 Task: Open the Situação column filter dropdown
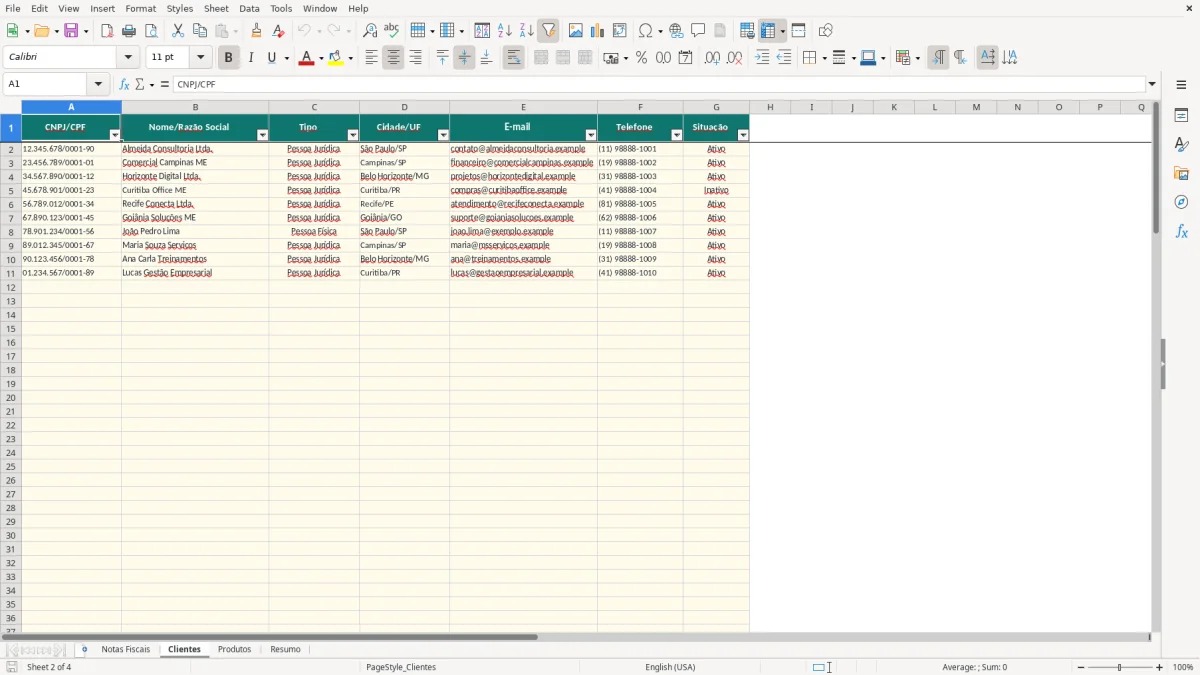tap(743, 135)
